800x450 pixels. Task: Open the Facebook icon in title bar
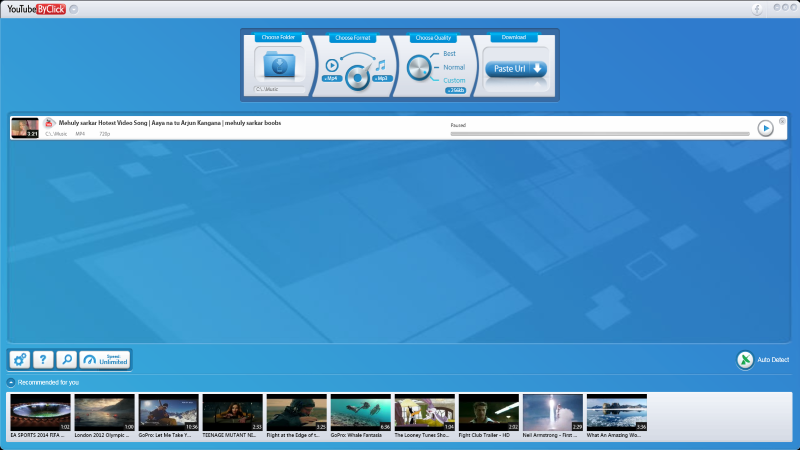tap(757, 9)
